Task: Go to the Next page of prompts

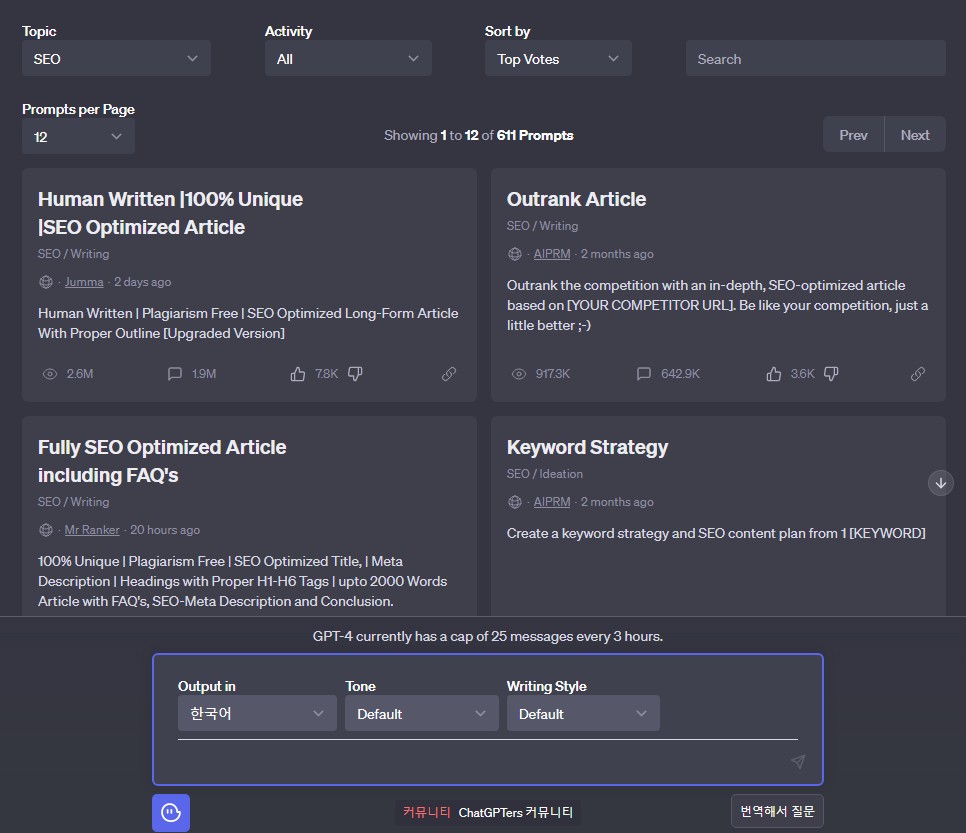Action: pyautogui.click(x=915, y=134)
